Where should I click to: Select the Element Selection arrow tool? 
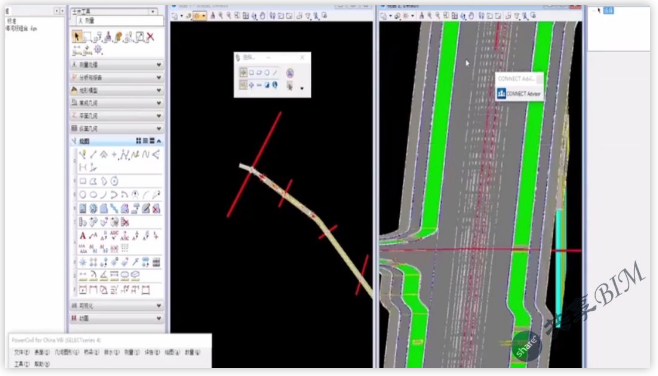(76, 37)
